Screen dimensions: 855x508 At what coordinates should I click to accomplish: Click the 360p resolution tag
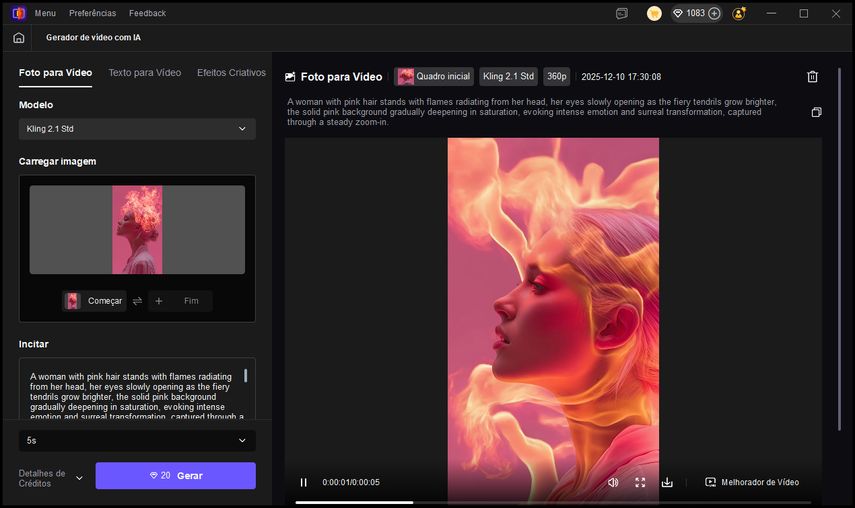(x=557, y=76)
